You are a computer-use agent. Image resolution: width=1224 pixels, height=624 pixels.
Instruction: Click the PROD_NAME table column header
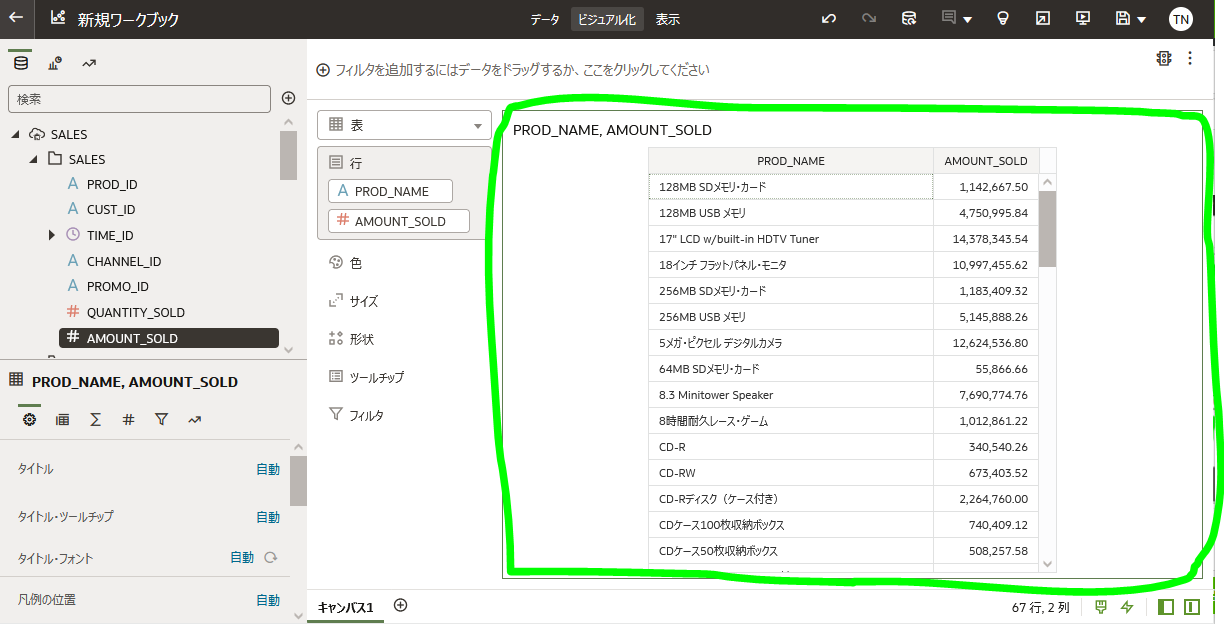791,160
